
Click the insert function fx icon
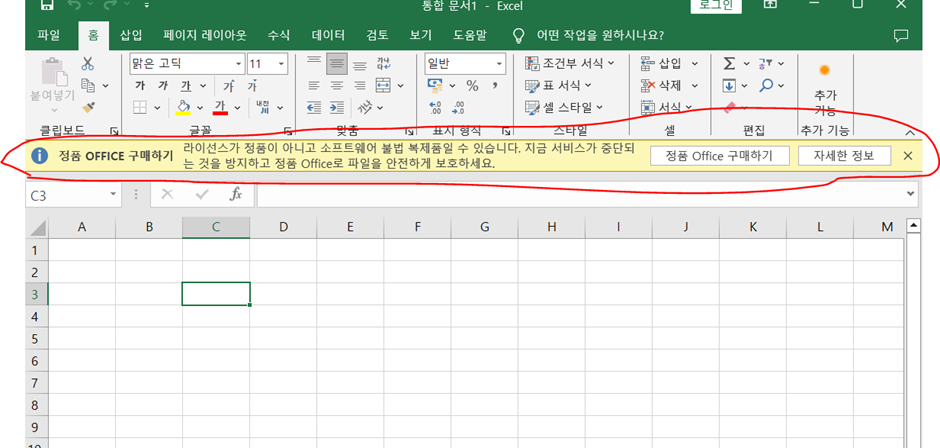coord(236,194)
